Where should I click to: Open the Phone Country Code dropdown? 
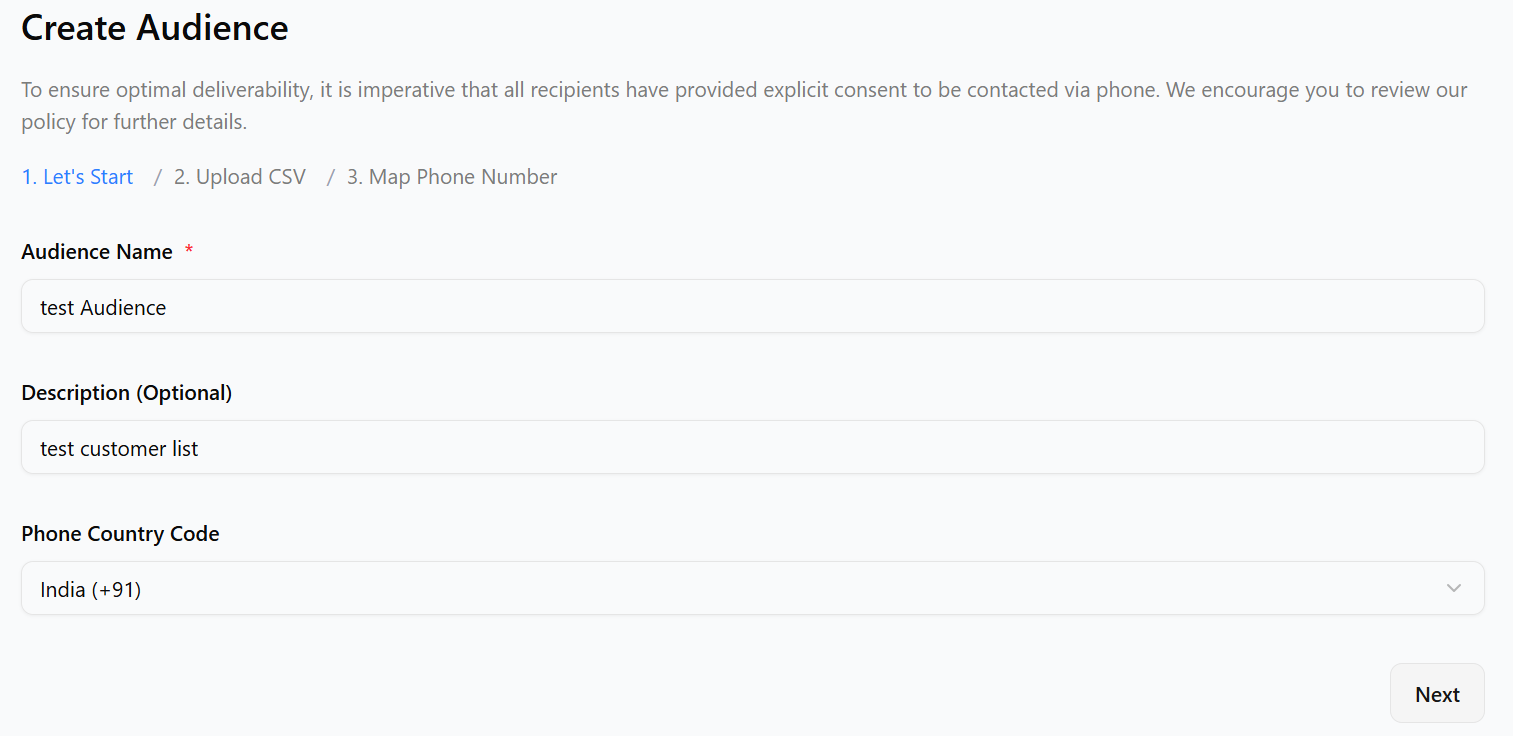point(752,588)
